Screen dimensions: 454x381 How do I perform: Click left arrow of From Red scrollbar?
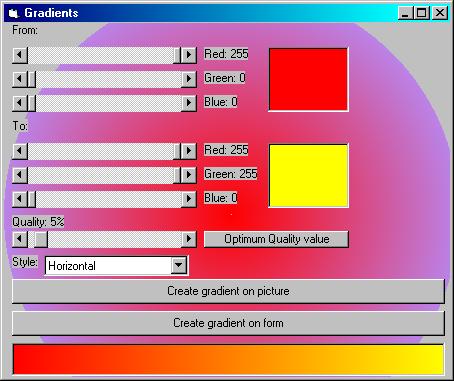point(20,55)
